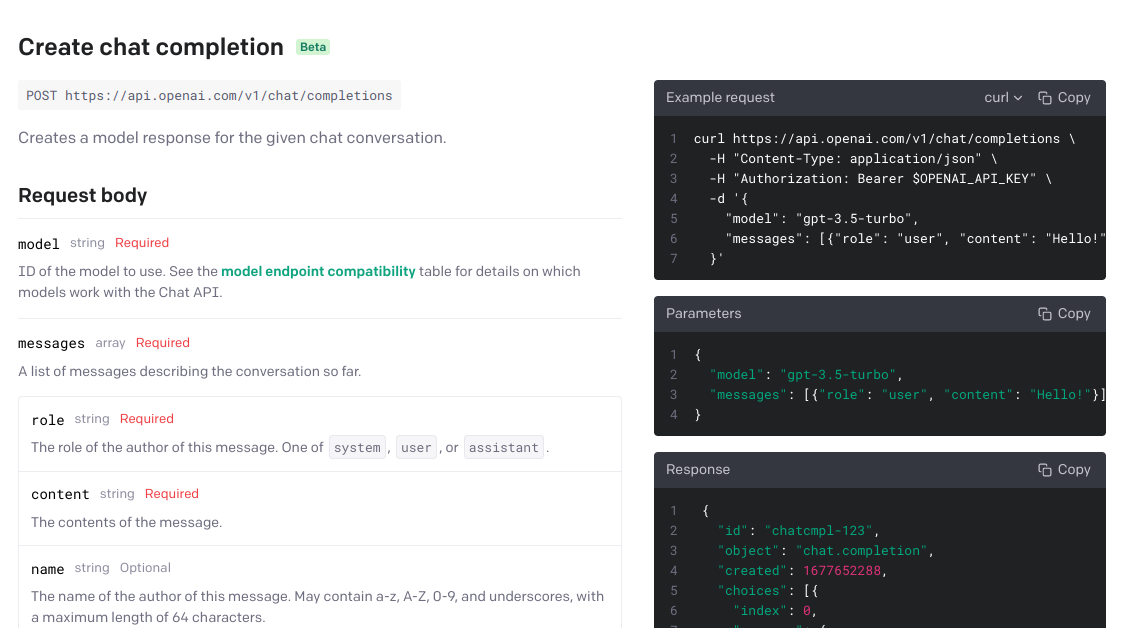Open the model endpoint compatibility link

coord(318,271)
